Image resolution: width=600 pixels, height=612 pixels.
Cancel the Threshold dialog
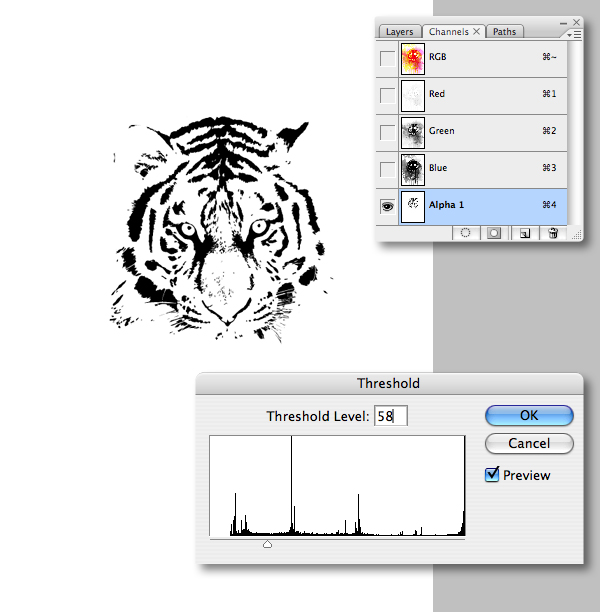[529, 443]
